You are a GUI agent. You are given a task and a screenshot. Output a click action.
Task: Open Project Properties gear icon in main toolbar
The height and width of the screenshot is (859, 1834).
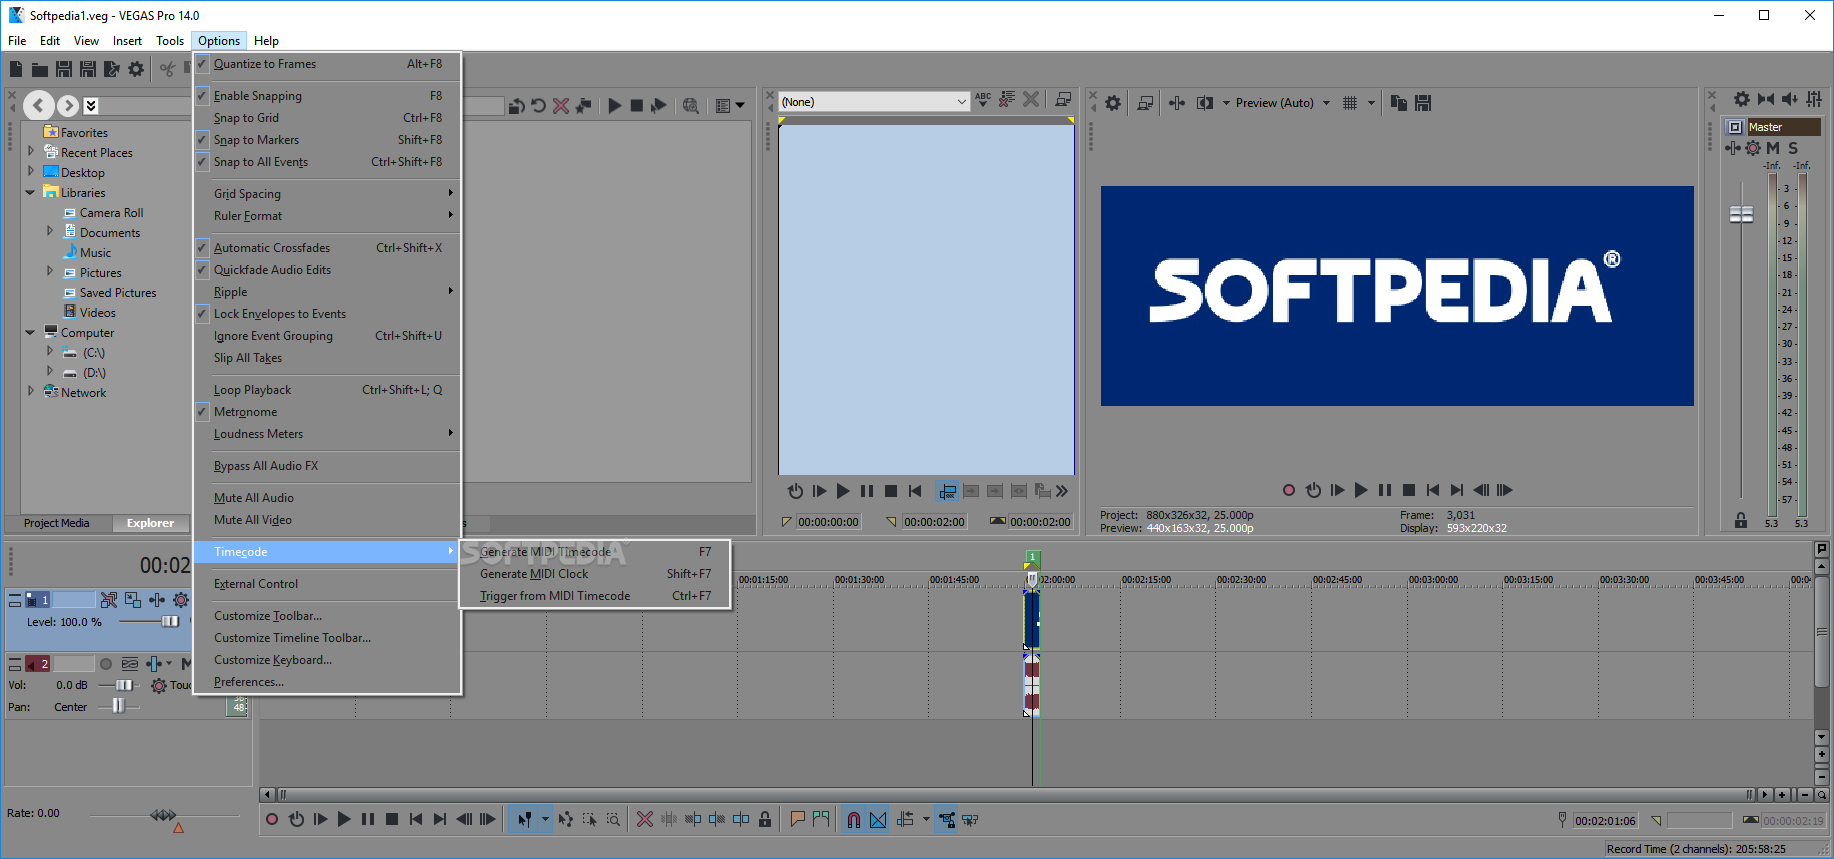click(x=136, y=69)
